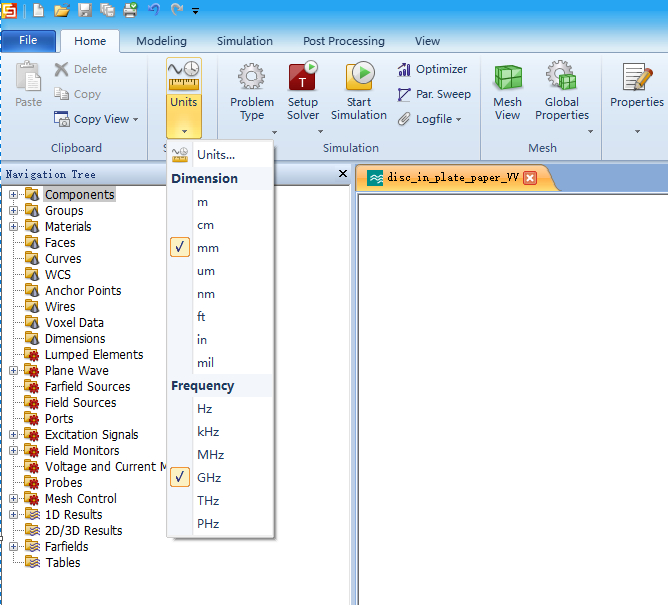Click the New document icon in quick access toolbar
The width and height of the screenshot is (668, 605).
pos(39,10)
